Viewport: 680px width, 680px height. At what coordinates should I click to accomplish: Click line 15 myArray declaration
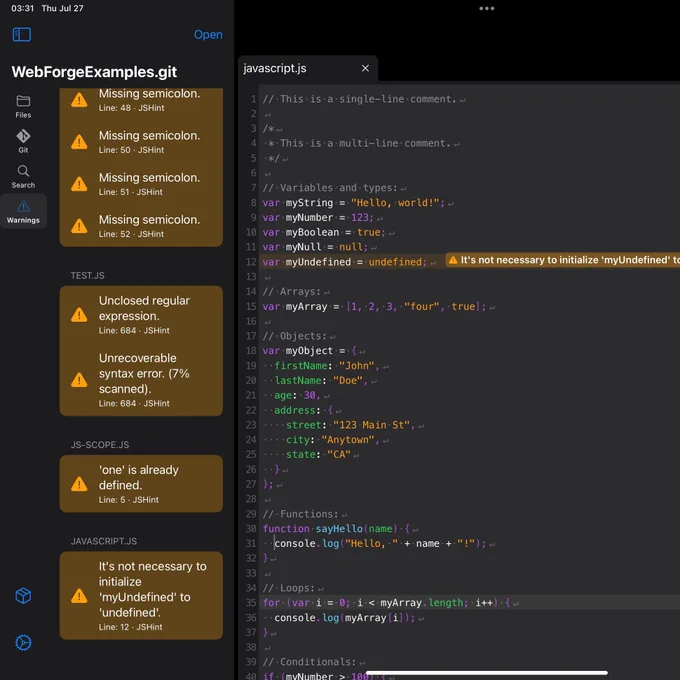[374, 307]
